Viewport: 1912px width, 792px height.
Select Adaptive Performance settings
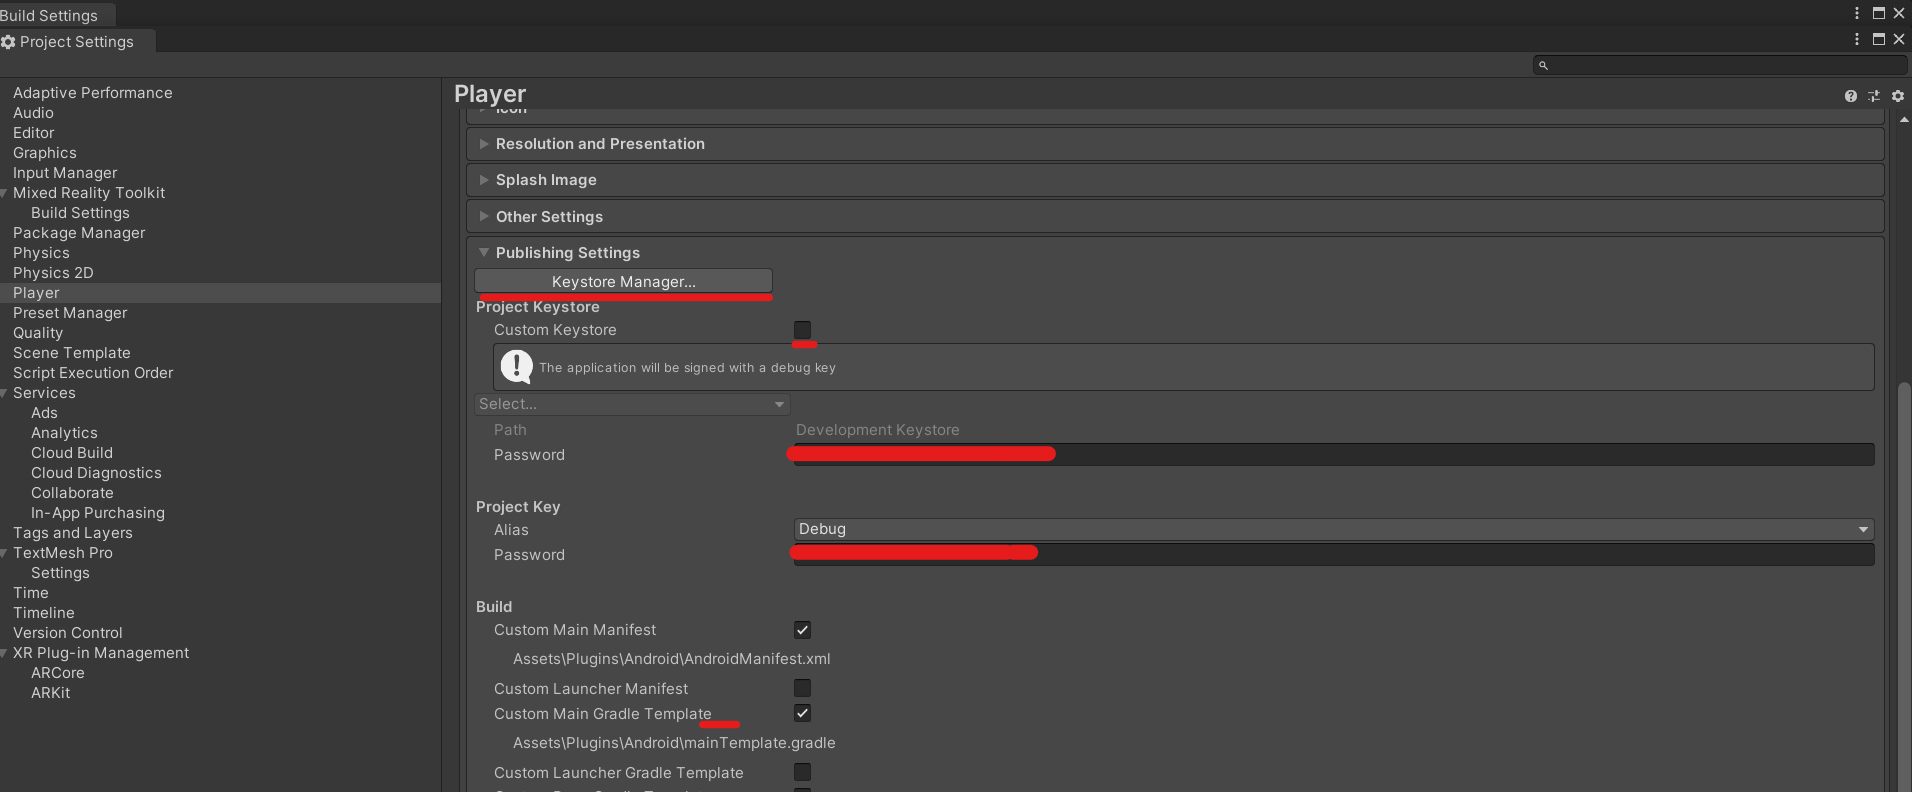(92, 93)
